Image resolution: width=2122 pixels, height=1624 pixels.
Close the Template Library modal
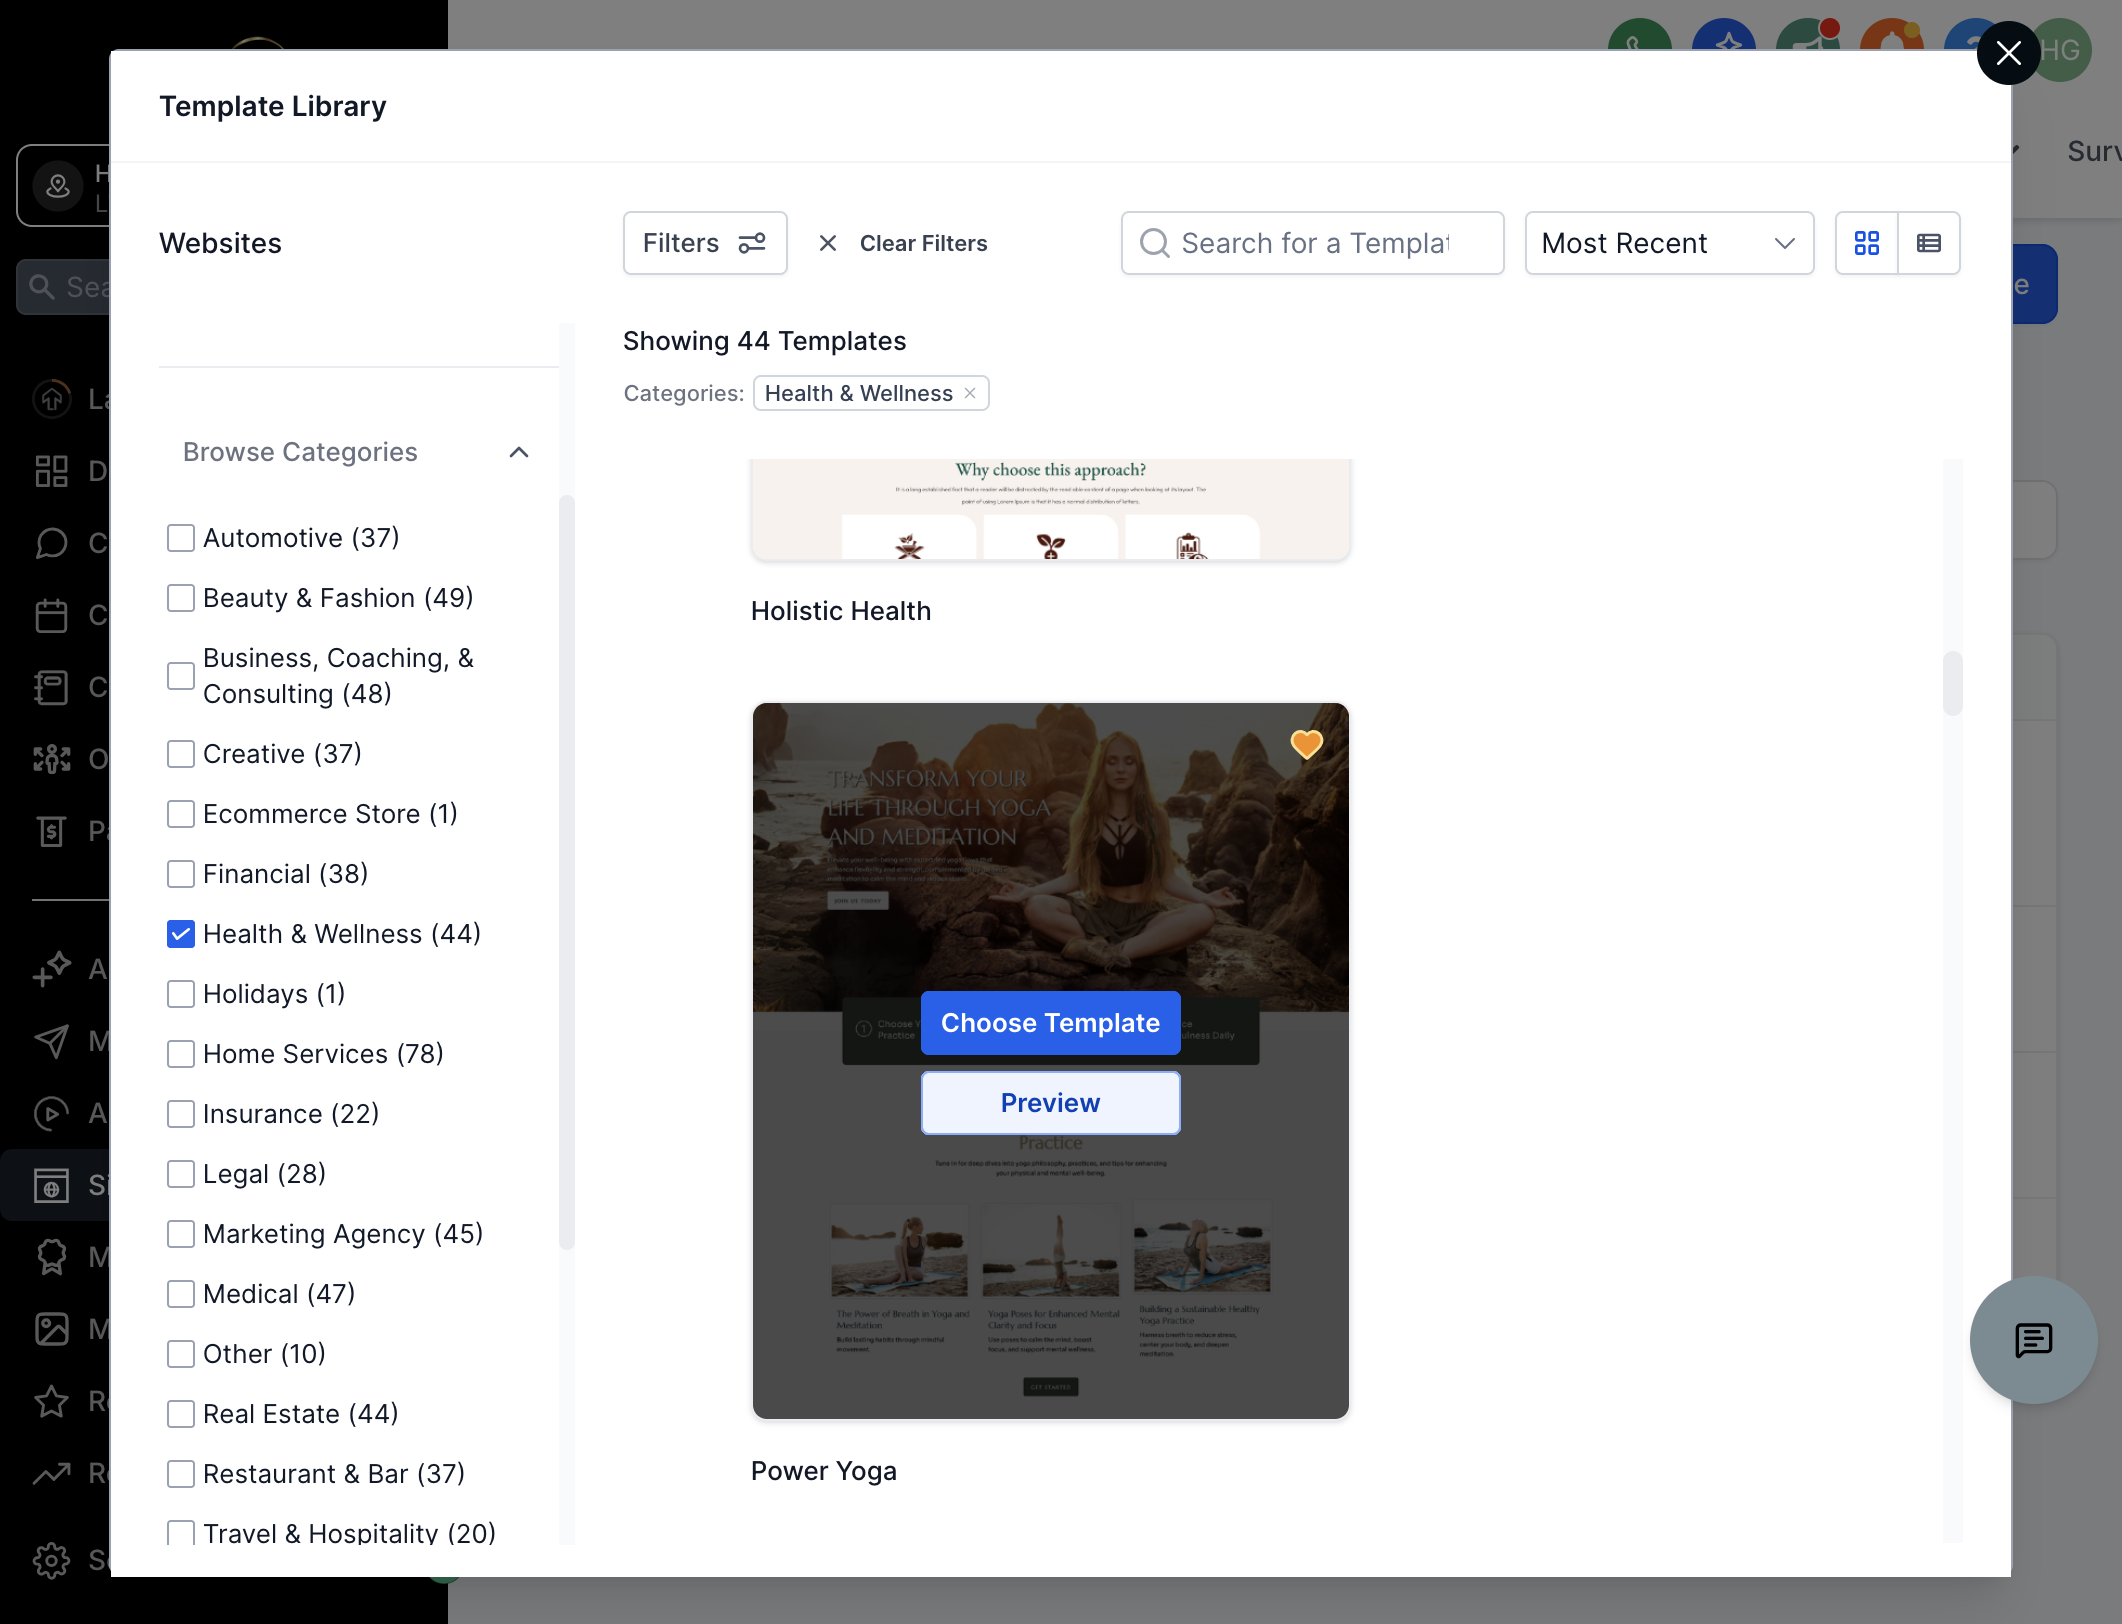tap(2009, 53)
